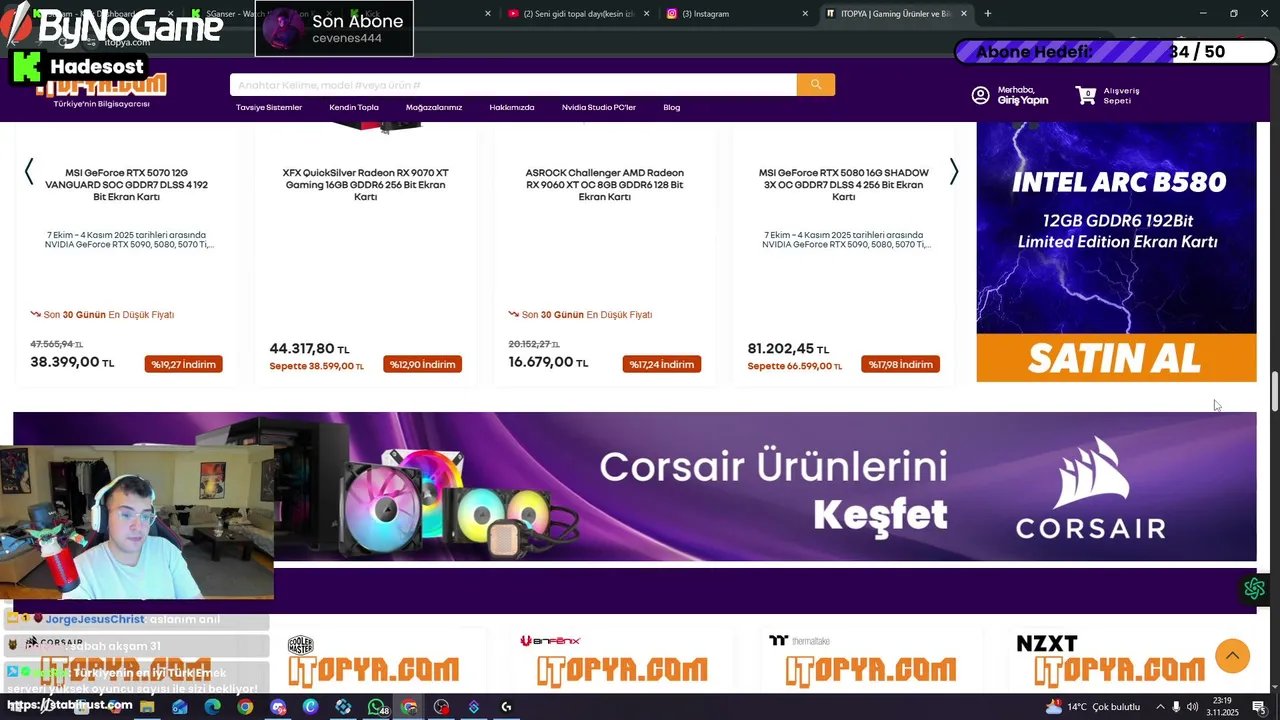Click the orange scroll-to-top arrow button

pos(1232,656)
